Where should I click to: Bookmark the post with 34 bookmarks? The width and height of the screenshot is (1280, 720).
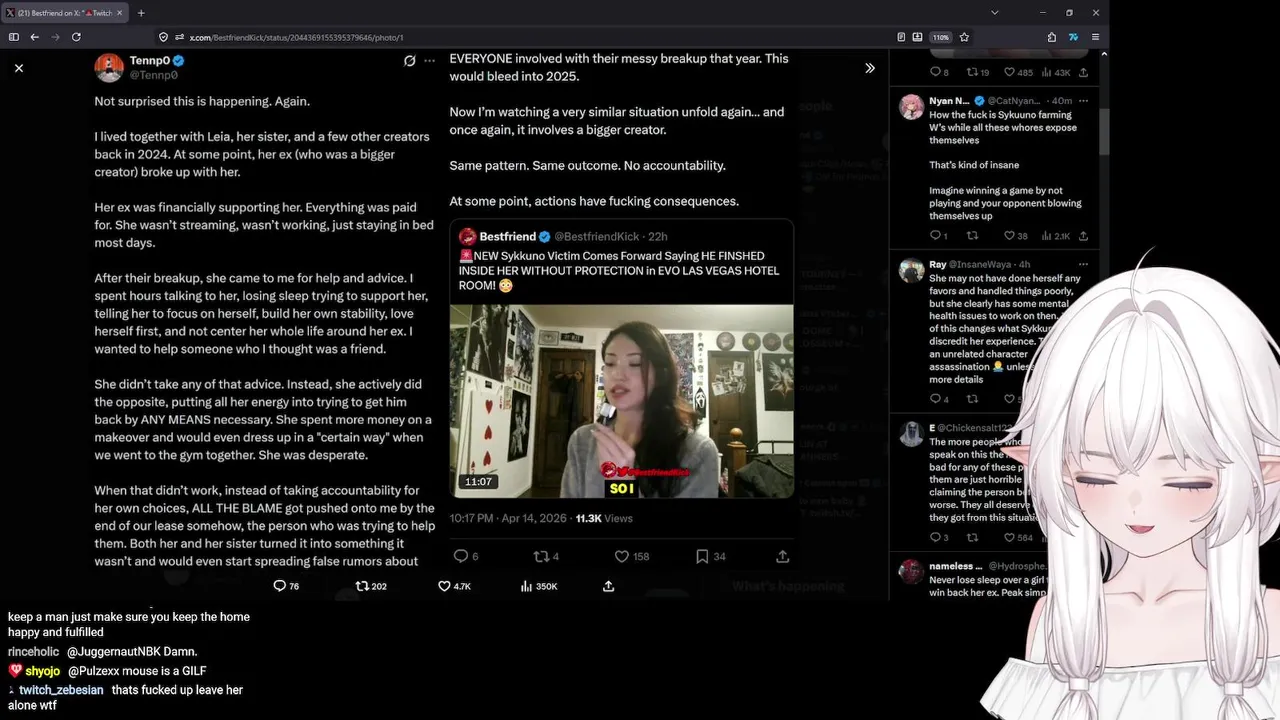[702, 556]
